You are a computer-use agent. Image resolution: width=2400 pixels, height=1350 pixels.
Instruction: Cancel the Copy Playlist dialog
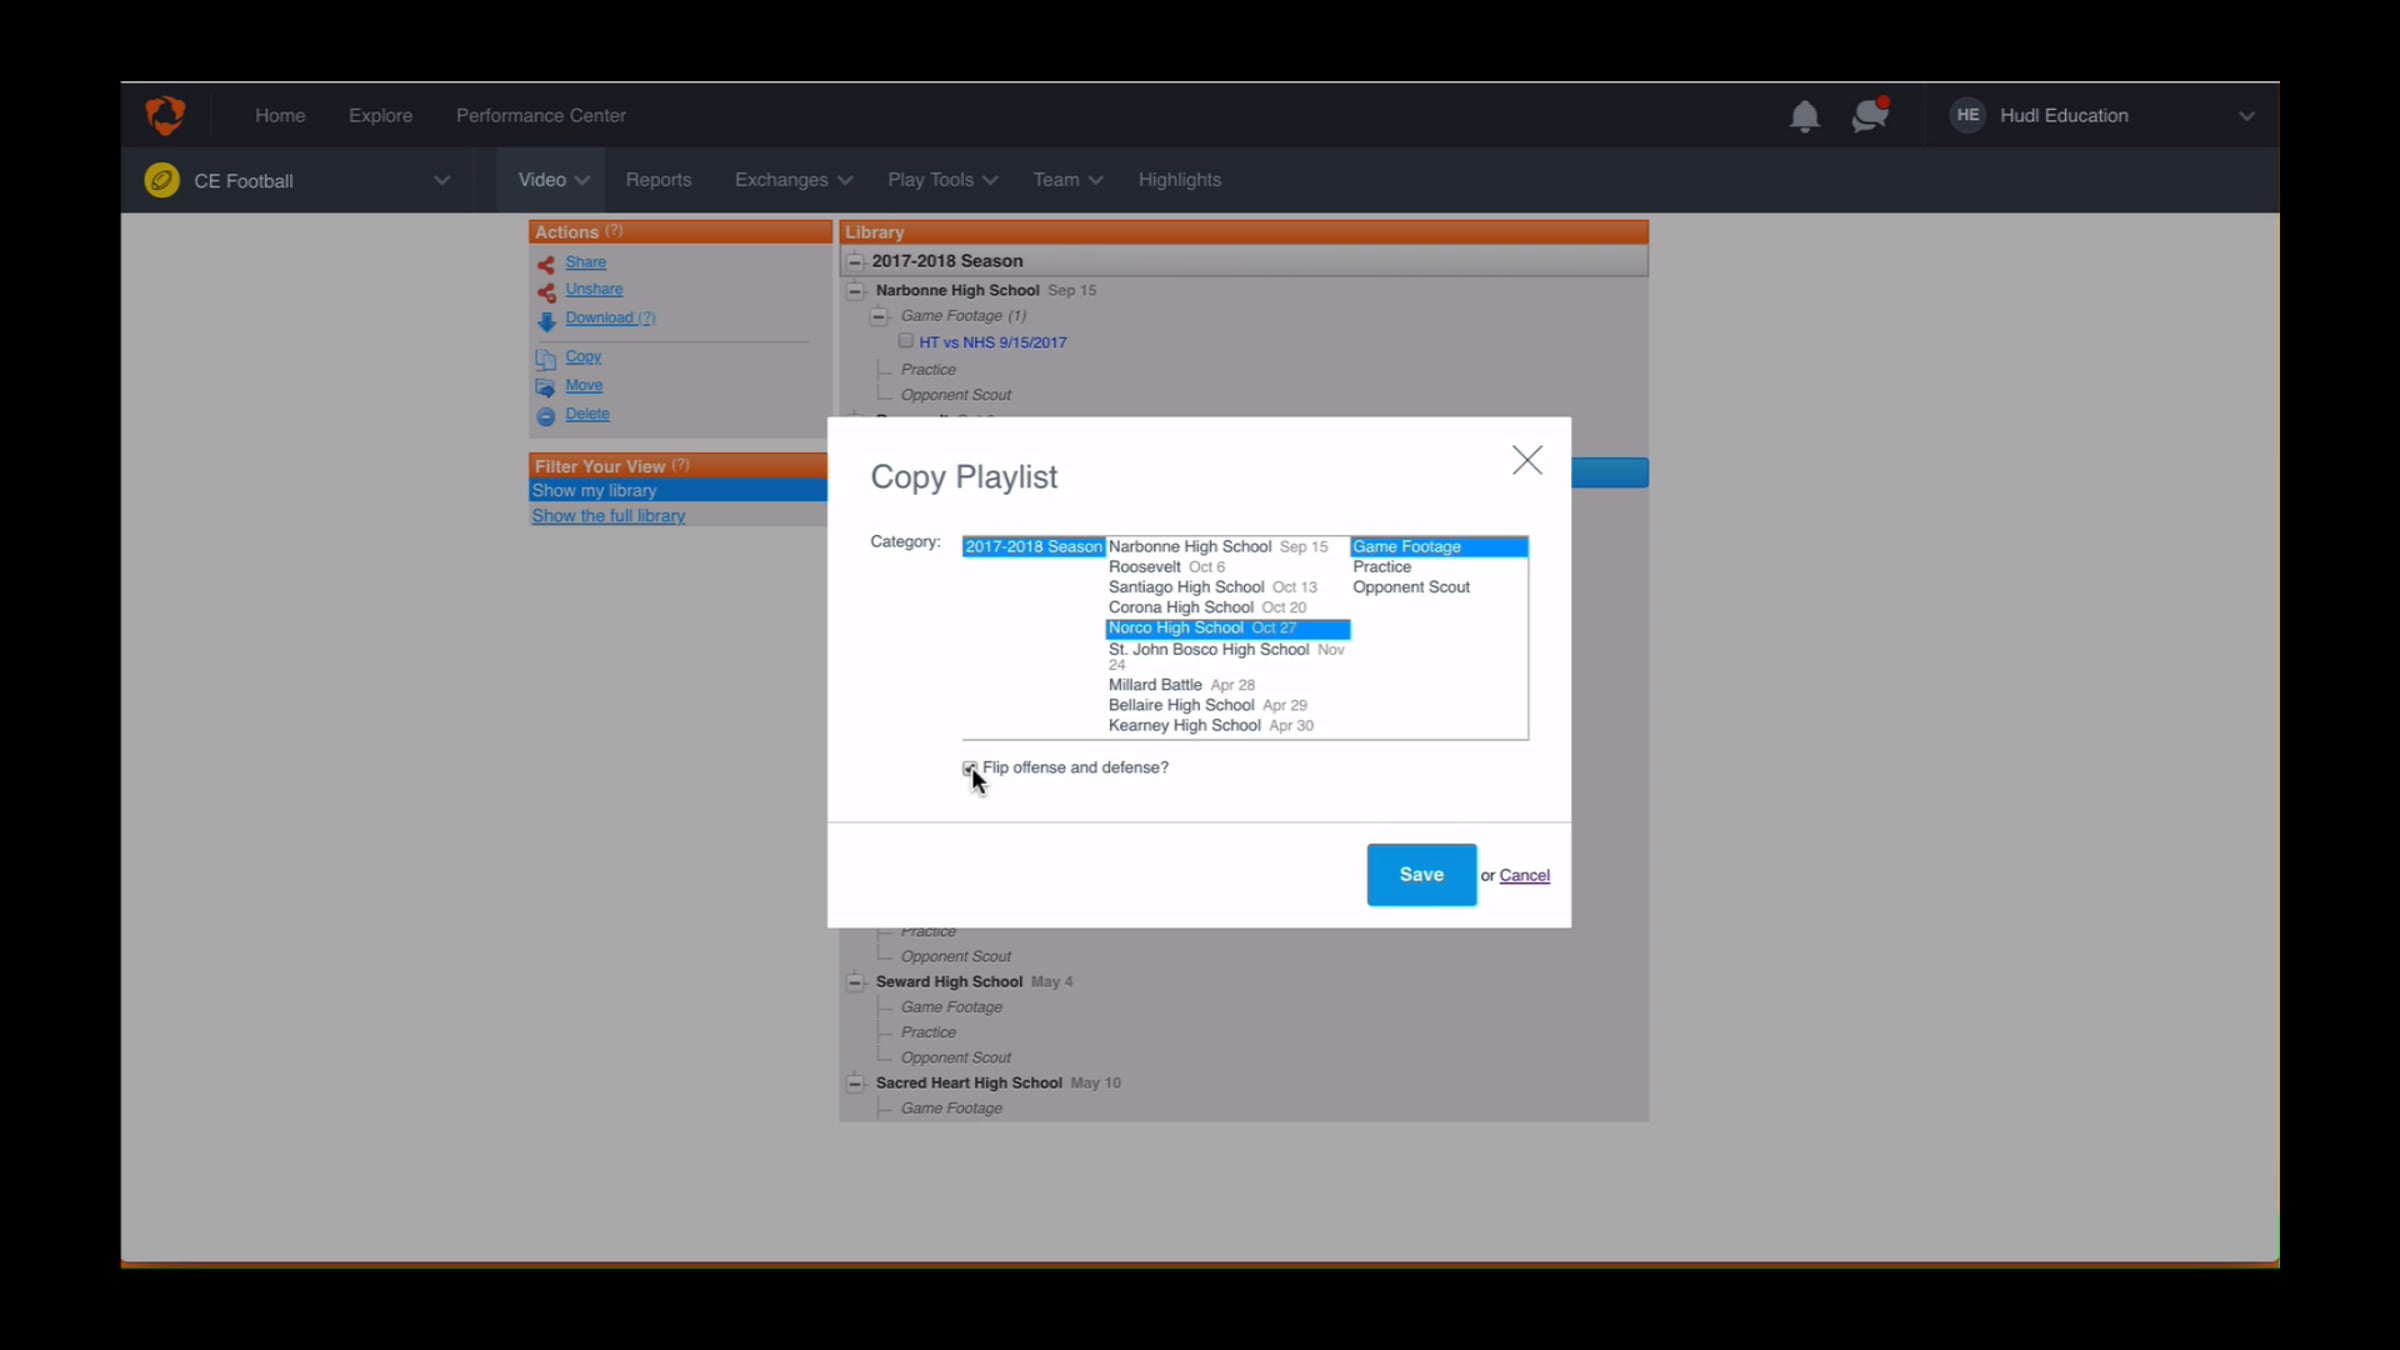click(1524, 876)
